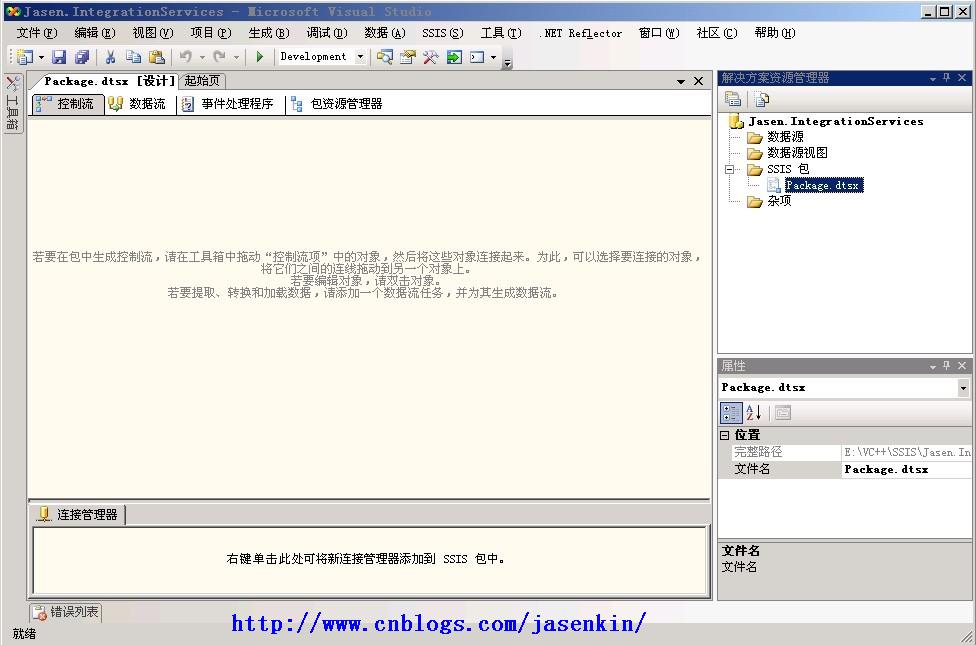976x645 pixels.
Task: Open the 调试 (Debug) menu
Action: [x=326, y=33]
